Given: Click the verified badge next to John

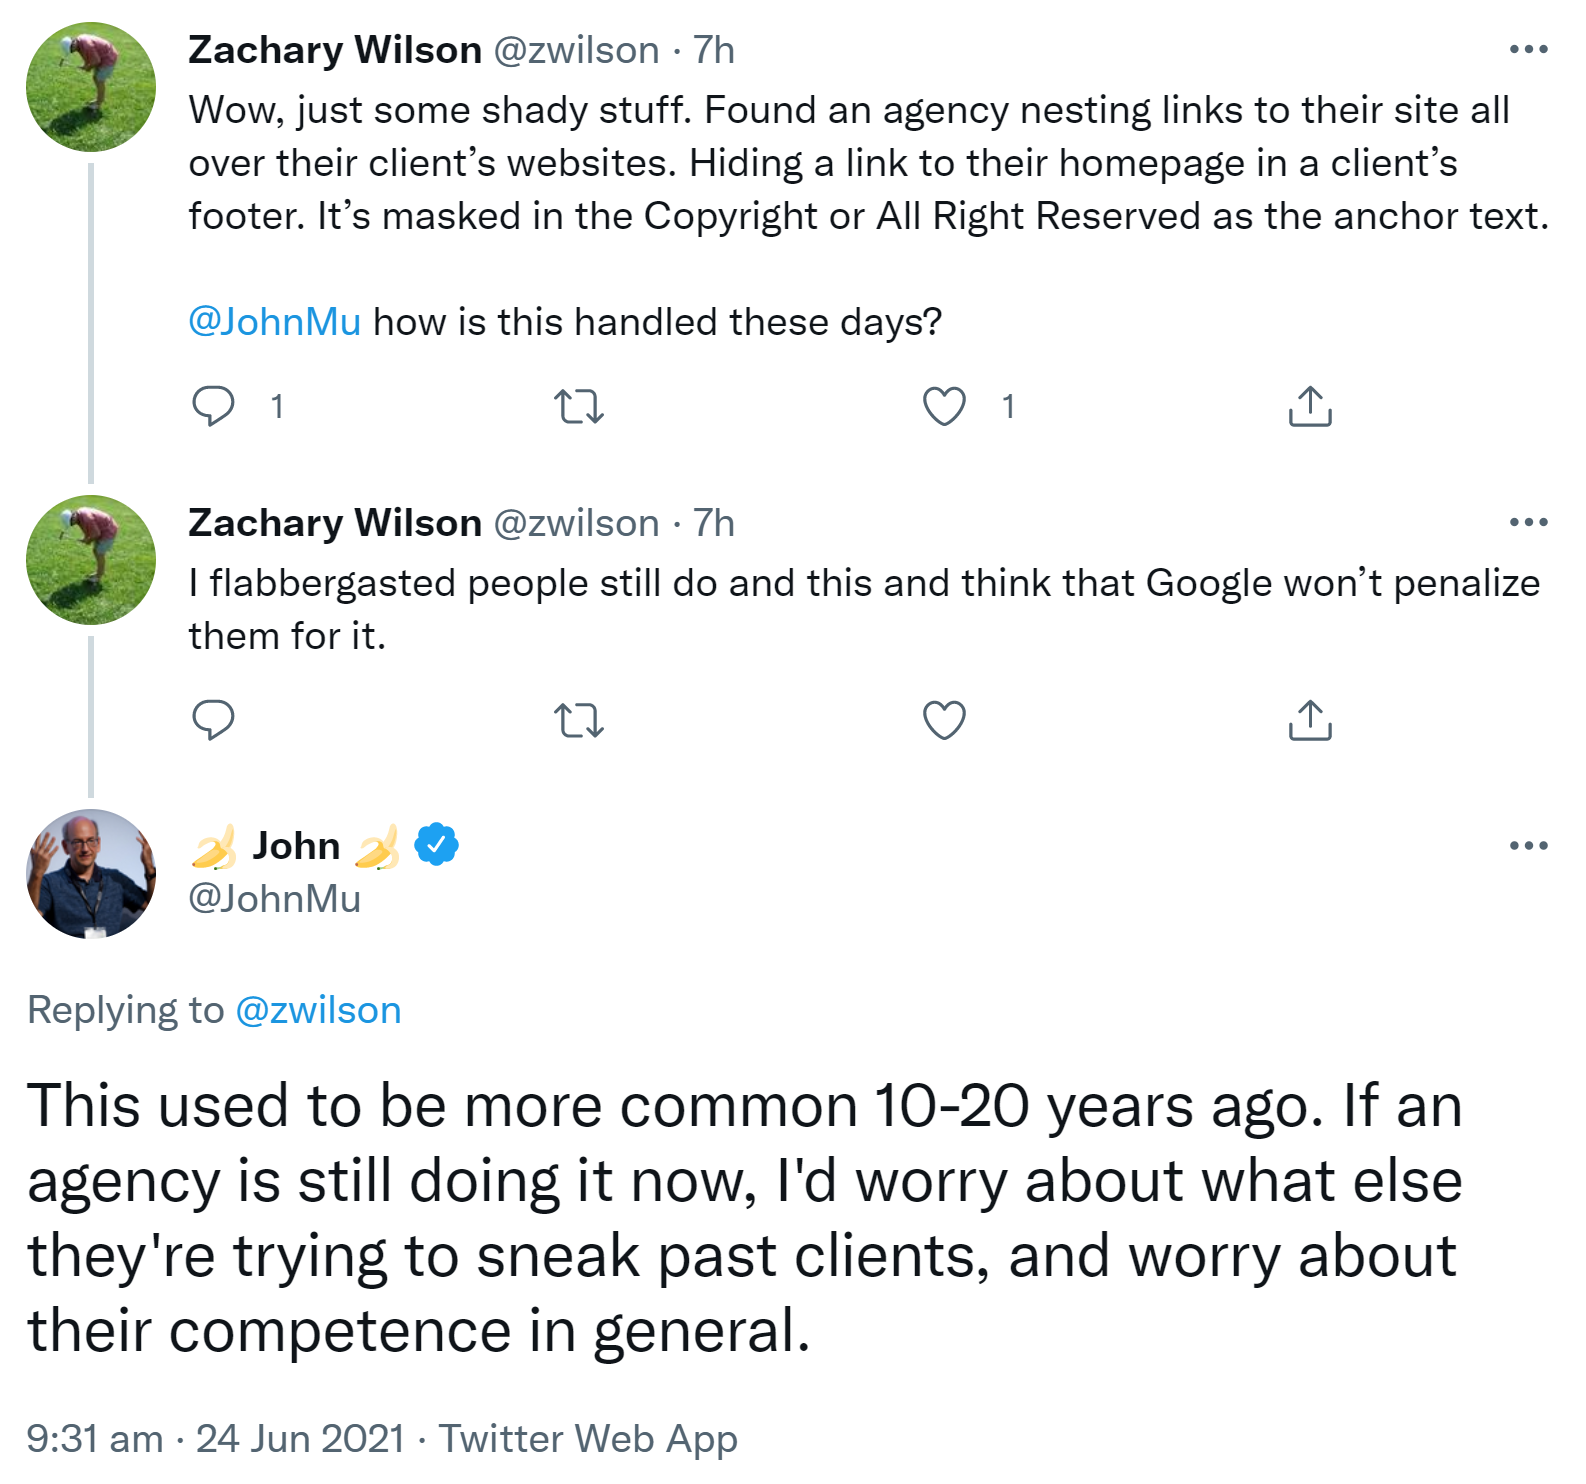Looking at the screenshot, I should [x=434, y=845].
